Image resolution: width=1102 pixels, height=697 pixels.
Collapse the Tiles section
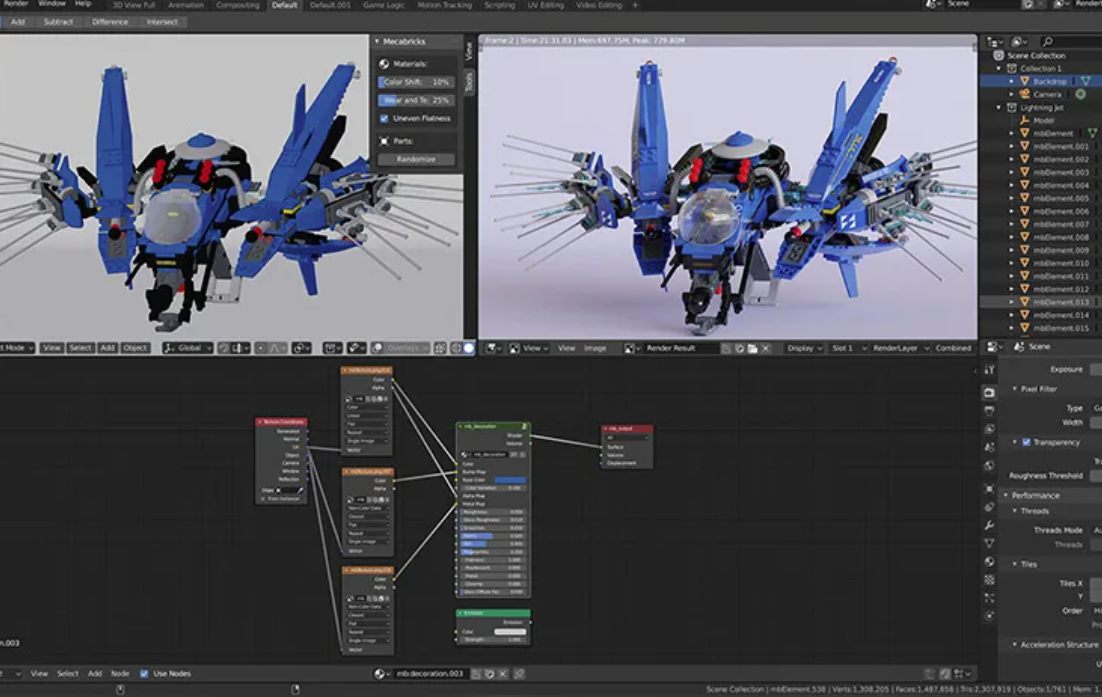click(1015, 564)
